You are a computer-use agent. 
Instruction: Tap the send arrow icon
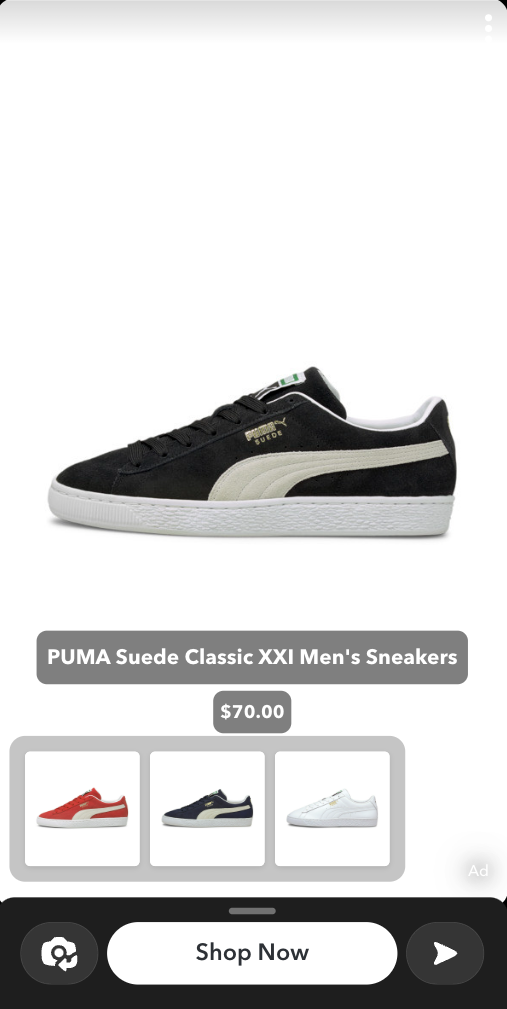(x=445, y=953)
